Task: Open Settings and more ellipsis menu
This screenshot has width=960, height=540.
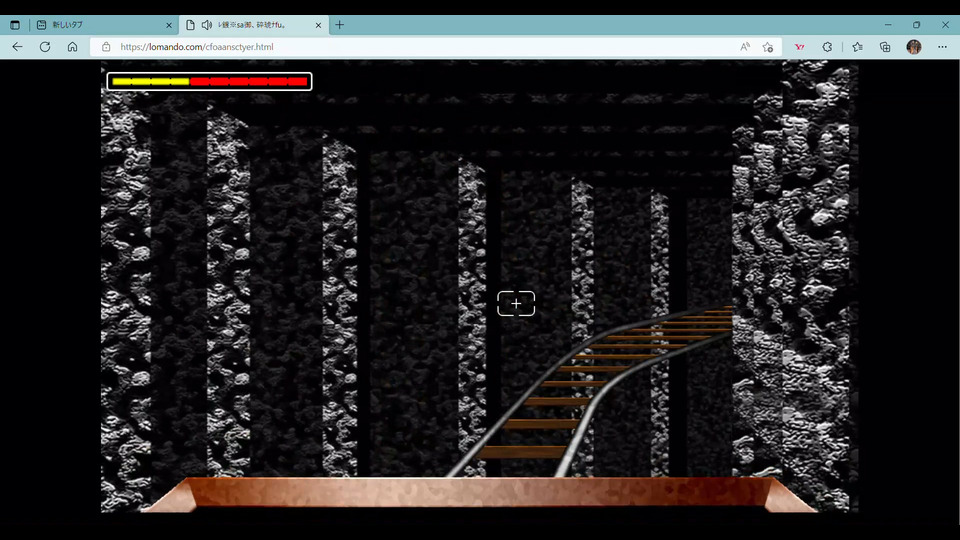Action: point(942,47)
